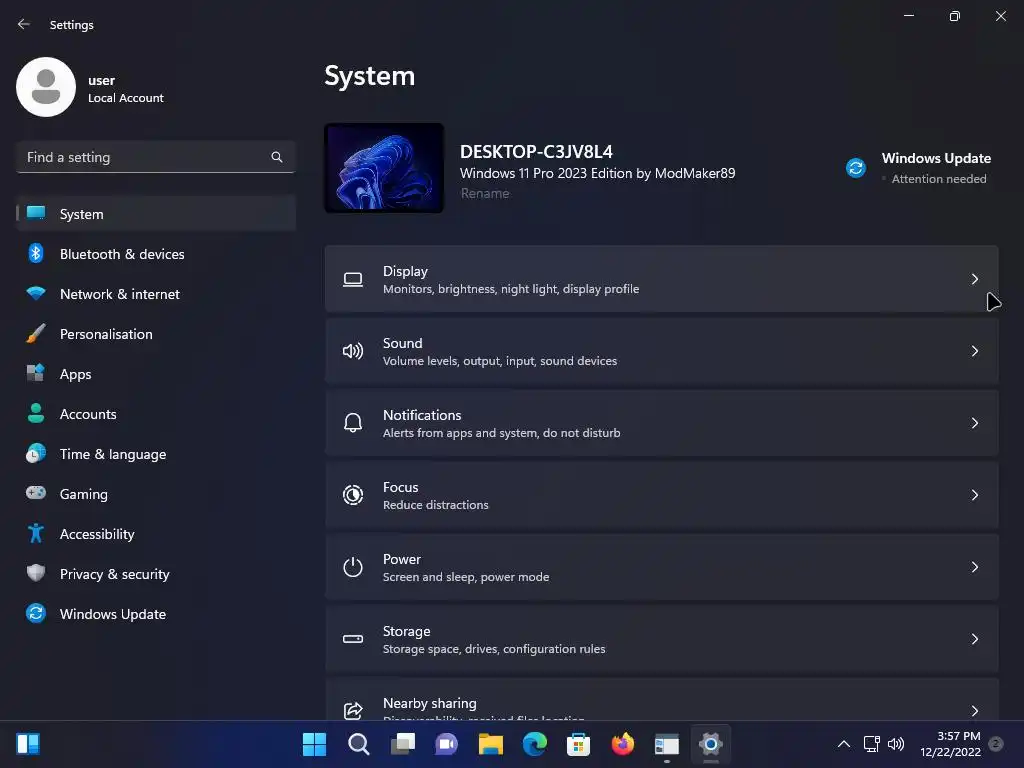Click the Notifications bell icon
1024x768 pixels.
pos(353,423)
